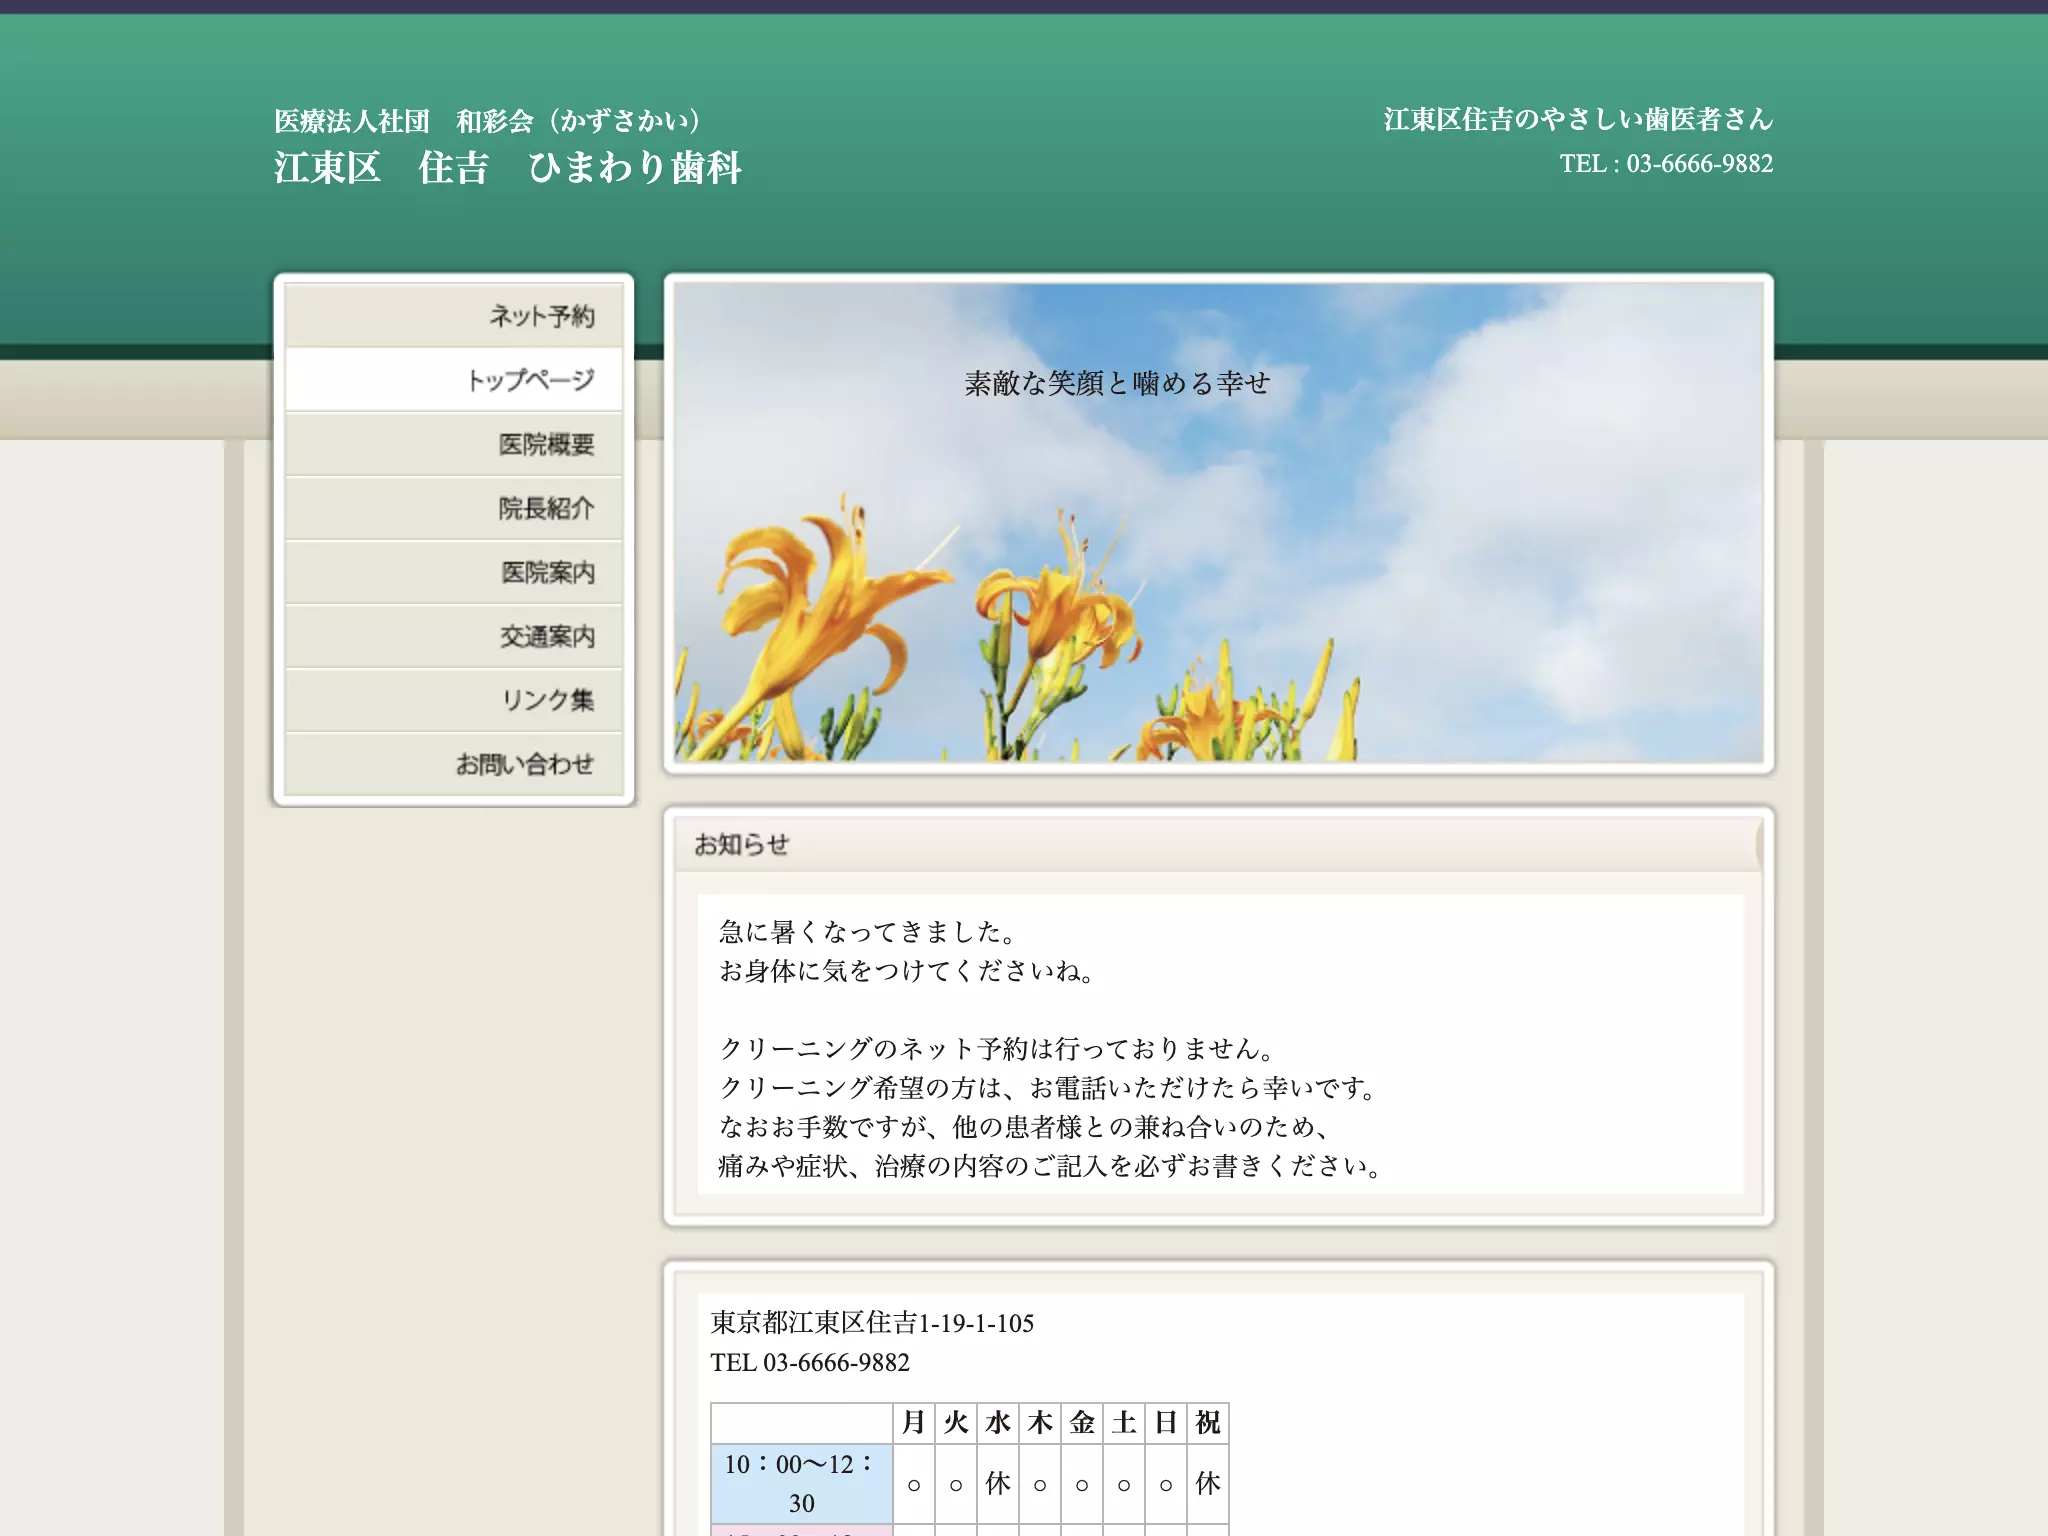The width and height of the screenshot is (2048, 1536).
Task: Click the 祝 column header in the schedule
Action: (x=1207, y=1423)
